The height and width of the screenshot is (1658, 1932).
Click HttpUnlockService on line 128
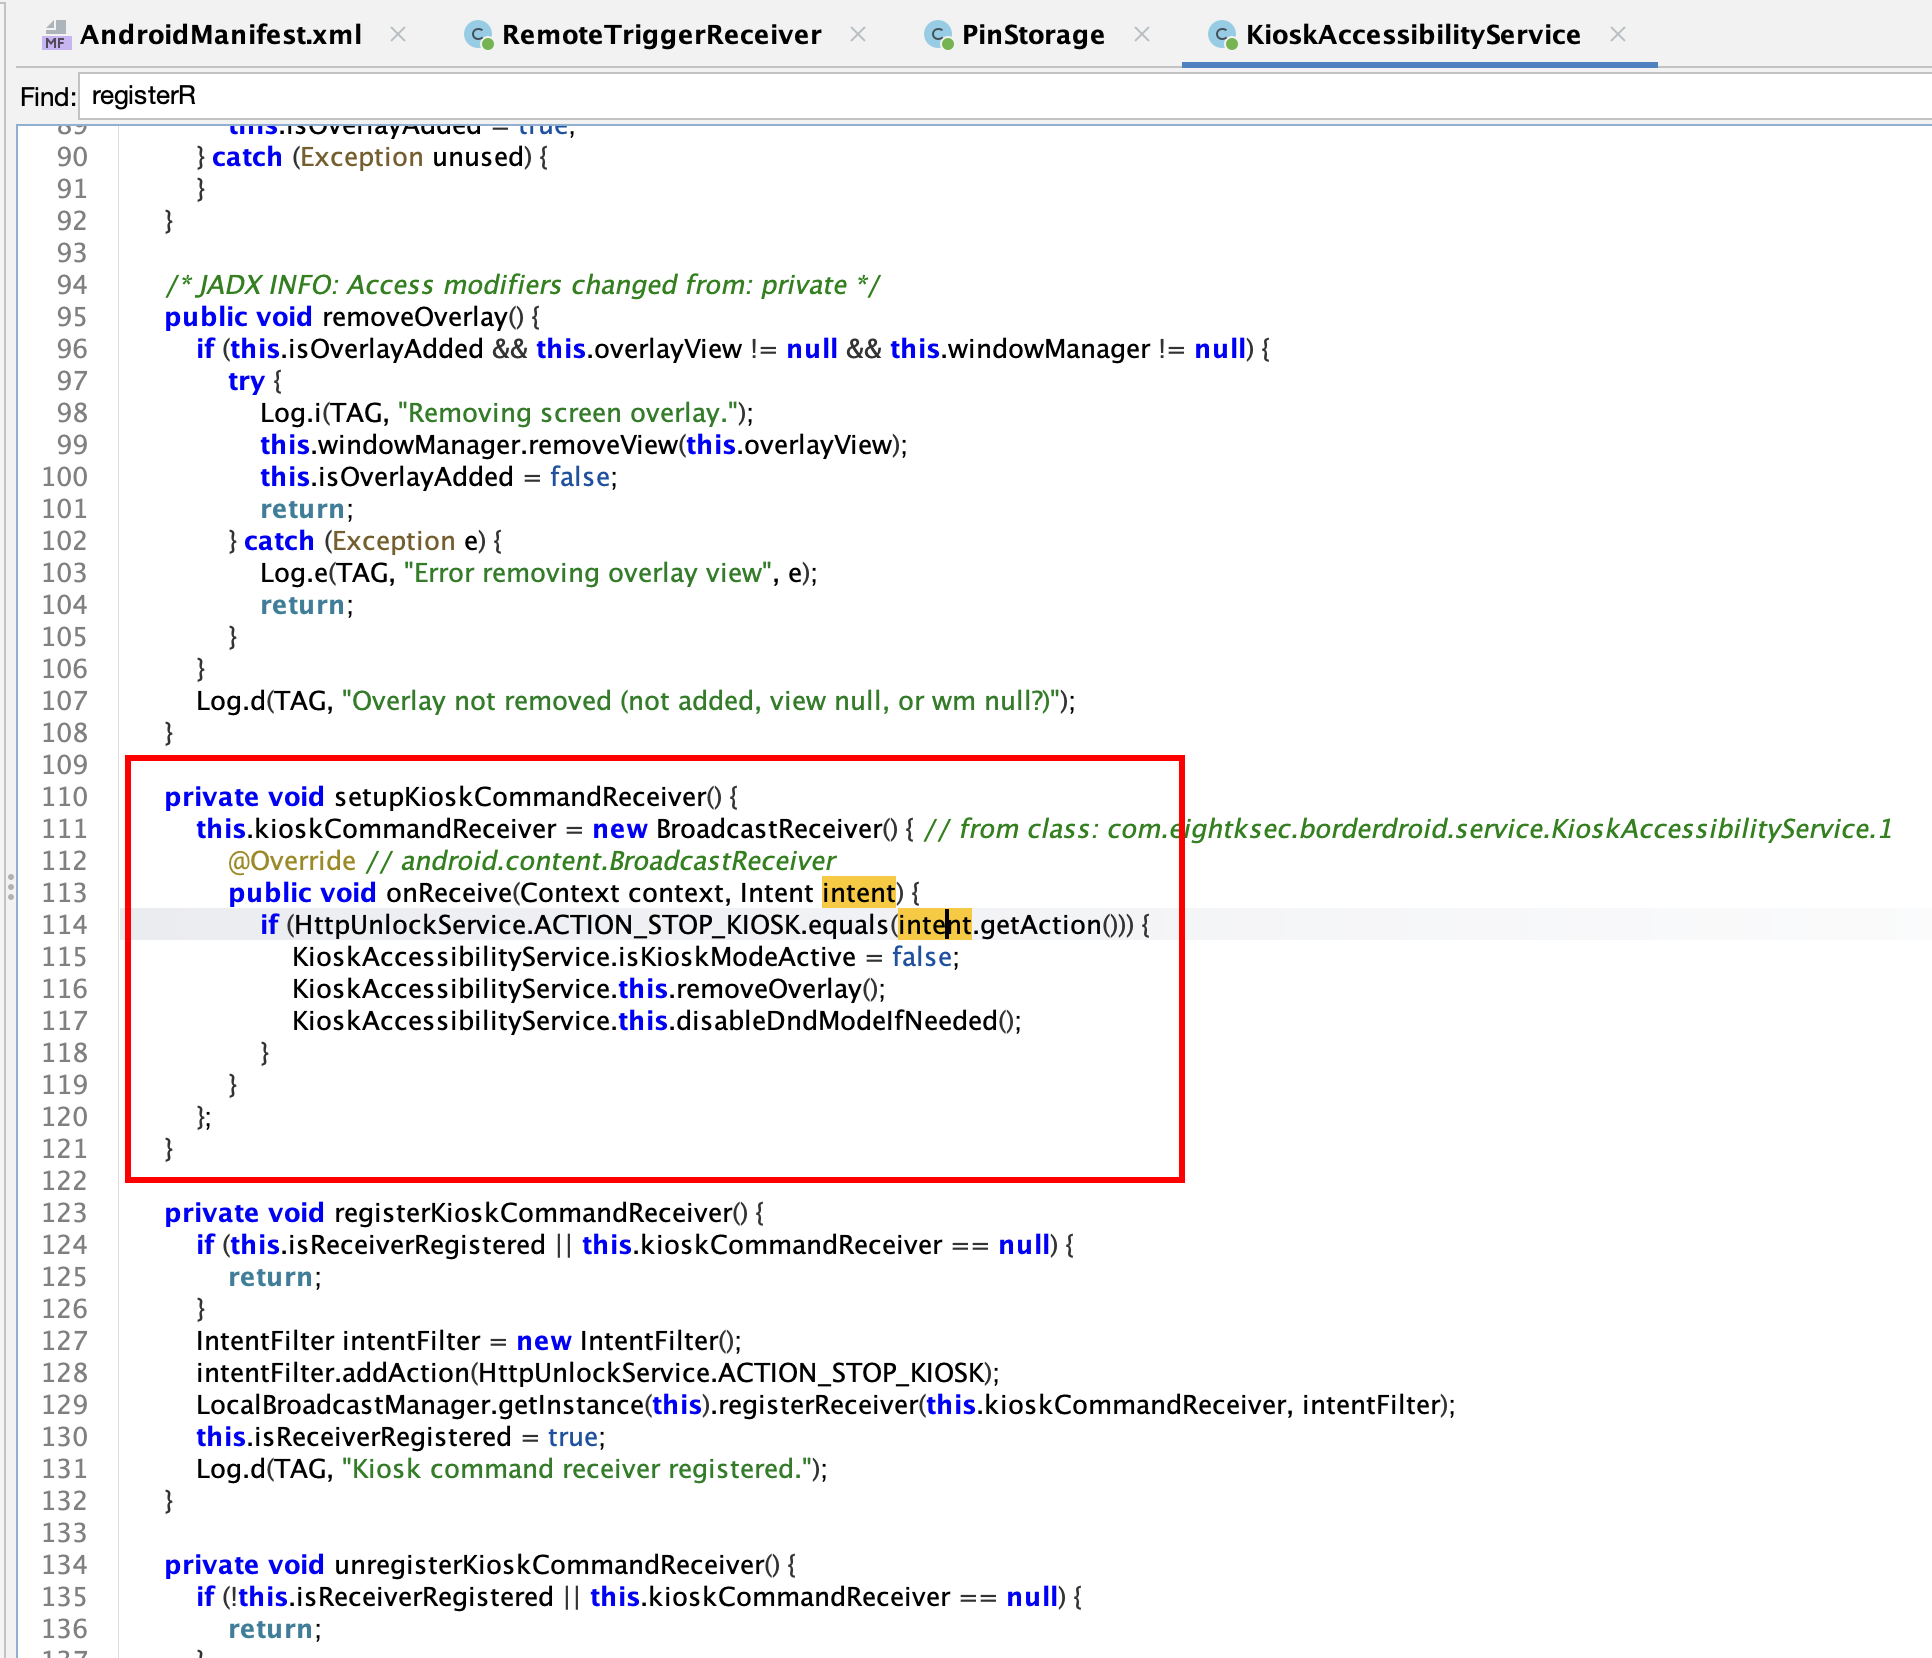tap(594, 1373)
